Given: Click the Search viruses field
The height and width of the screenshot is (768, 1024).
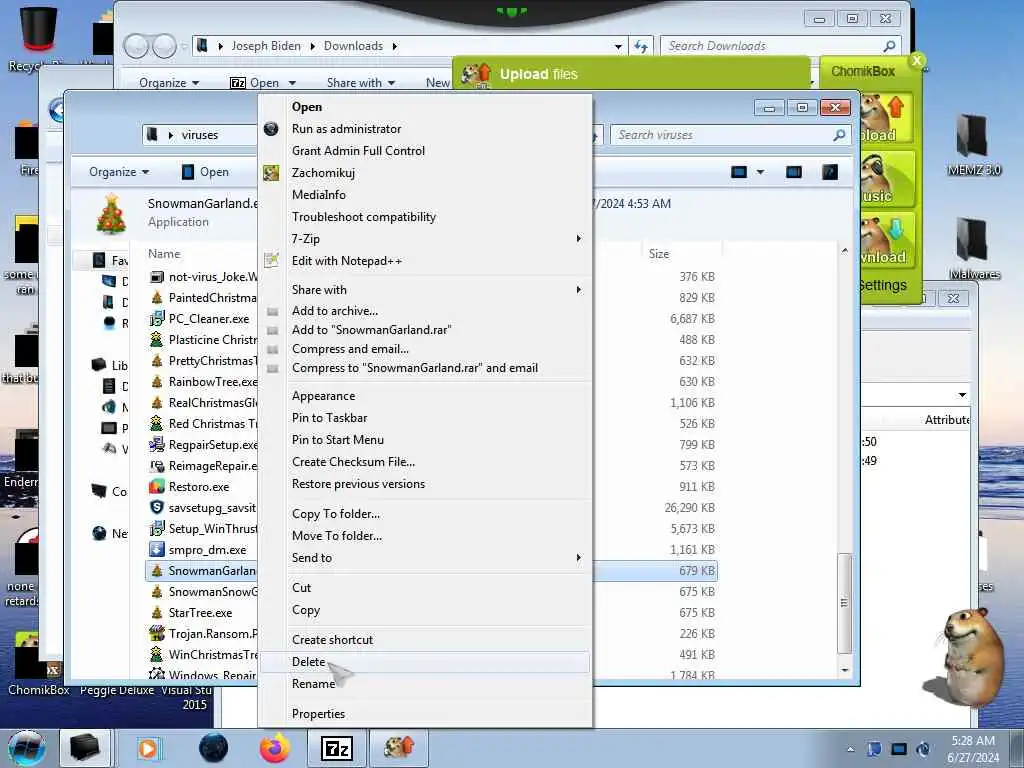Looking at the screenshot, I should click(x=731, y=135).
